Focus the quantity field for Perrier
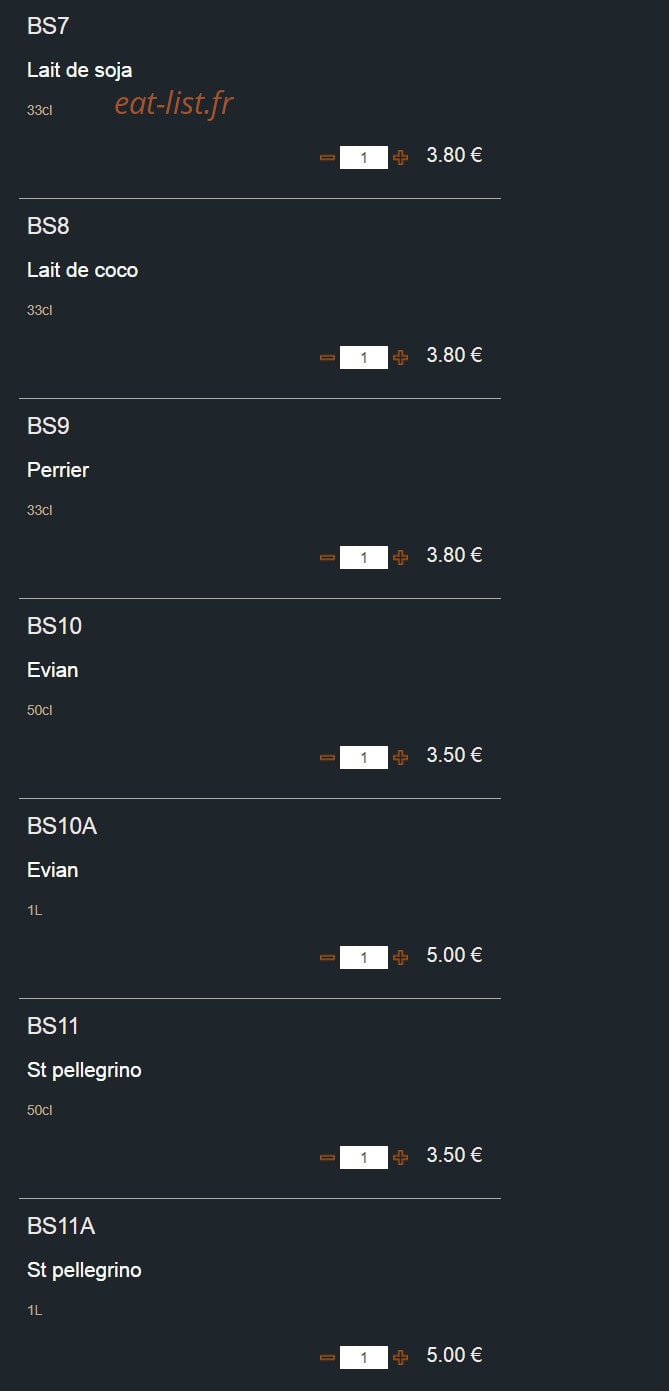Viewport: 669px width, 1391px height. pyautogui.click(x=364, y=557)
